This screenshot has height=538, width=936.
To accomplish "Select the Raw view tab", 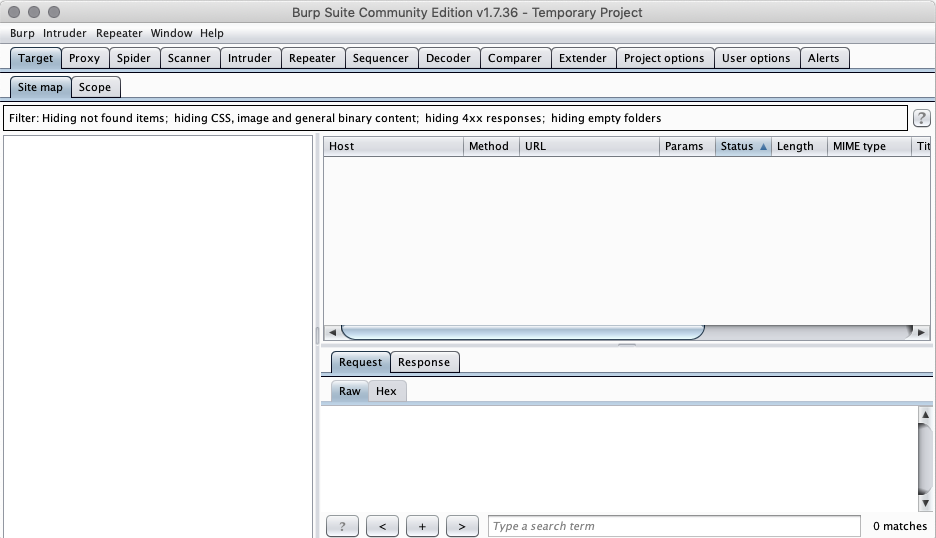I will point(350,391).
